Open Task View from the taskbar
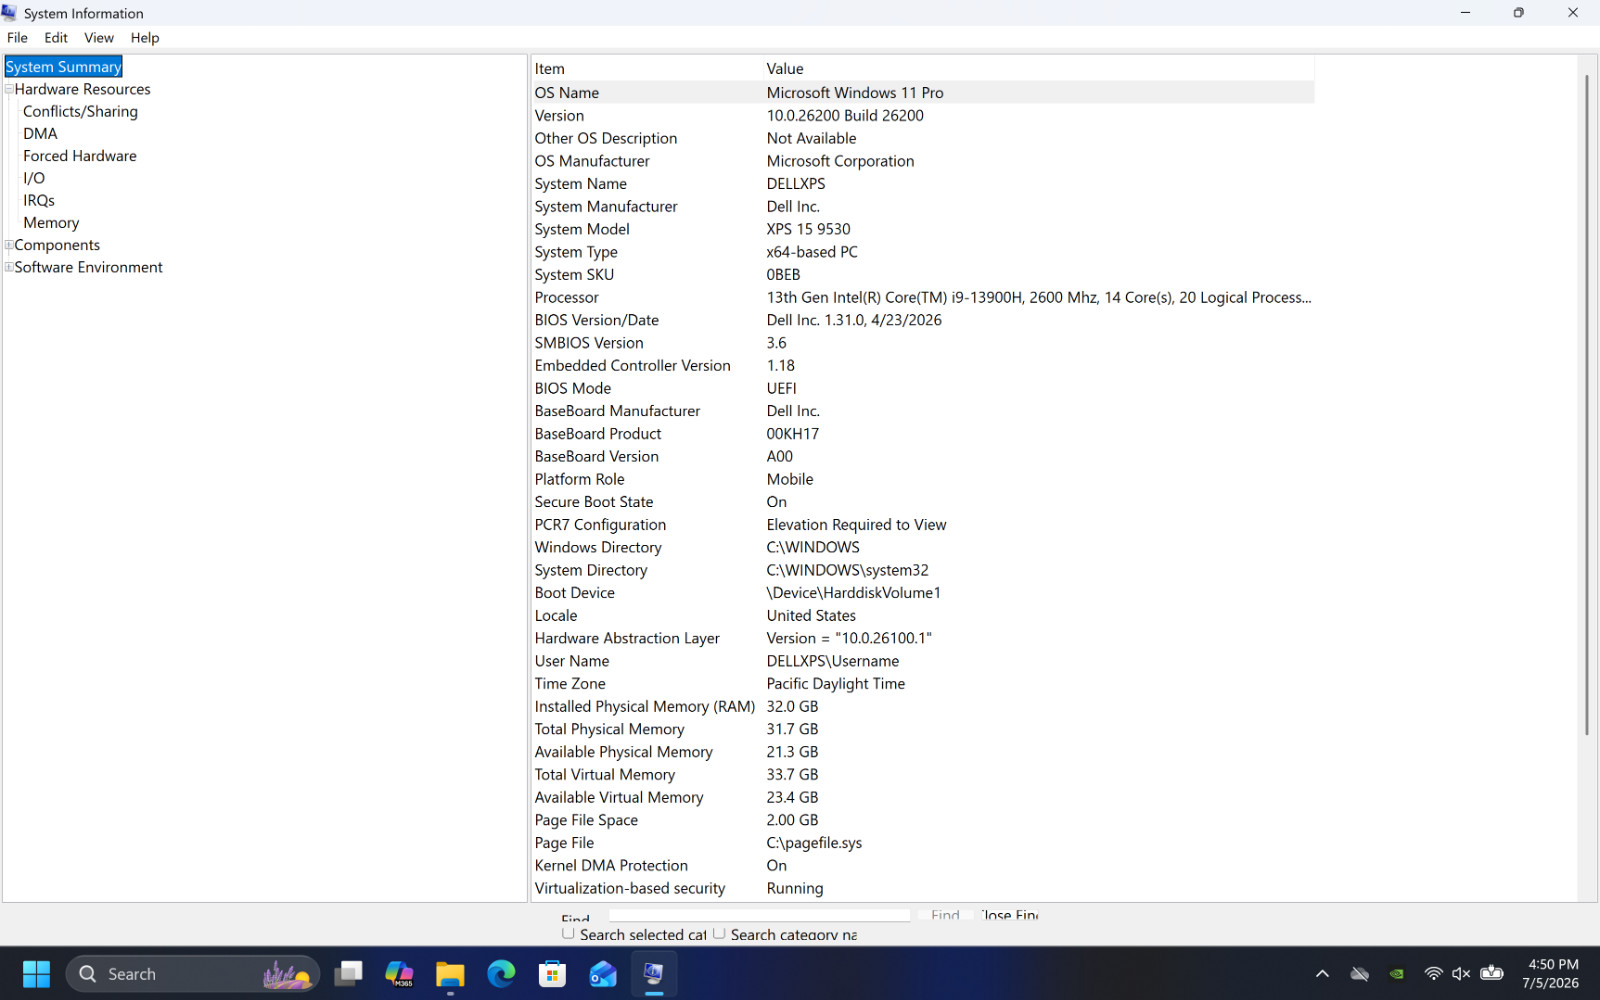The image size is (1600, 1000). [x=348, y=974]
